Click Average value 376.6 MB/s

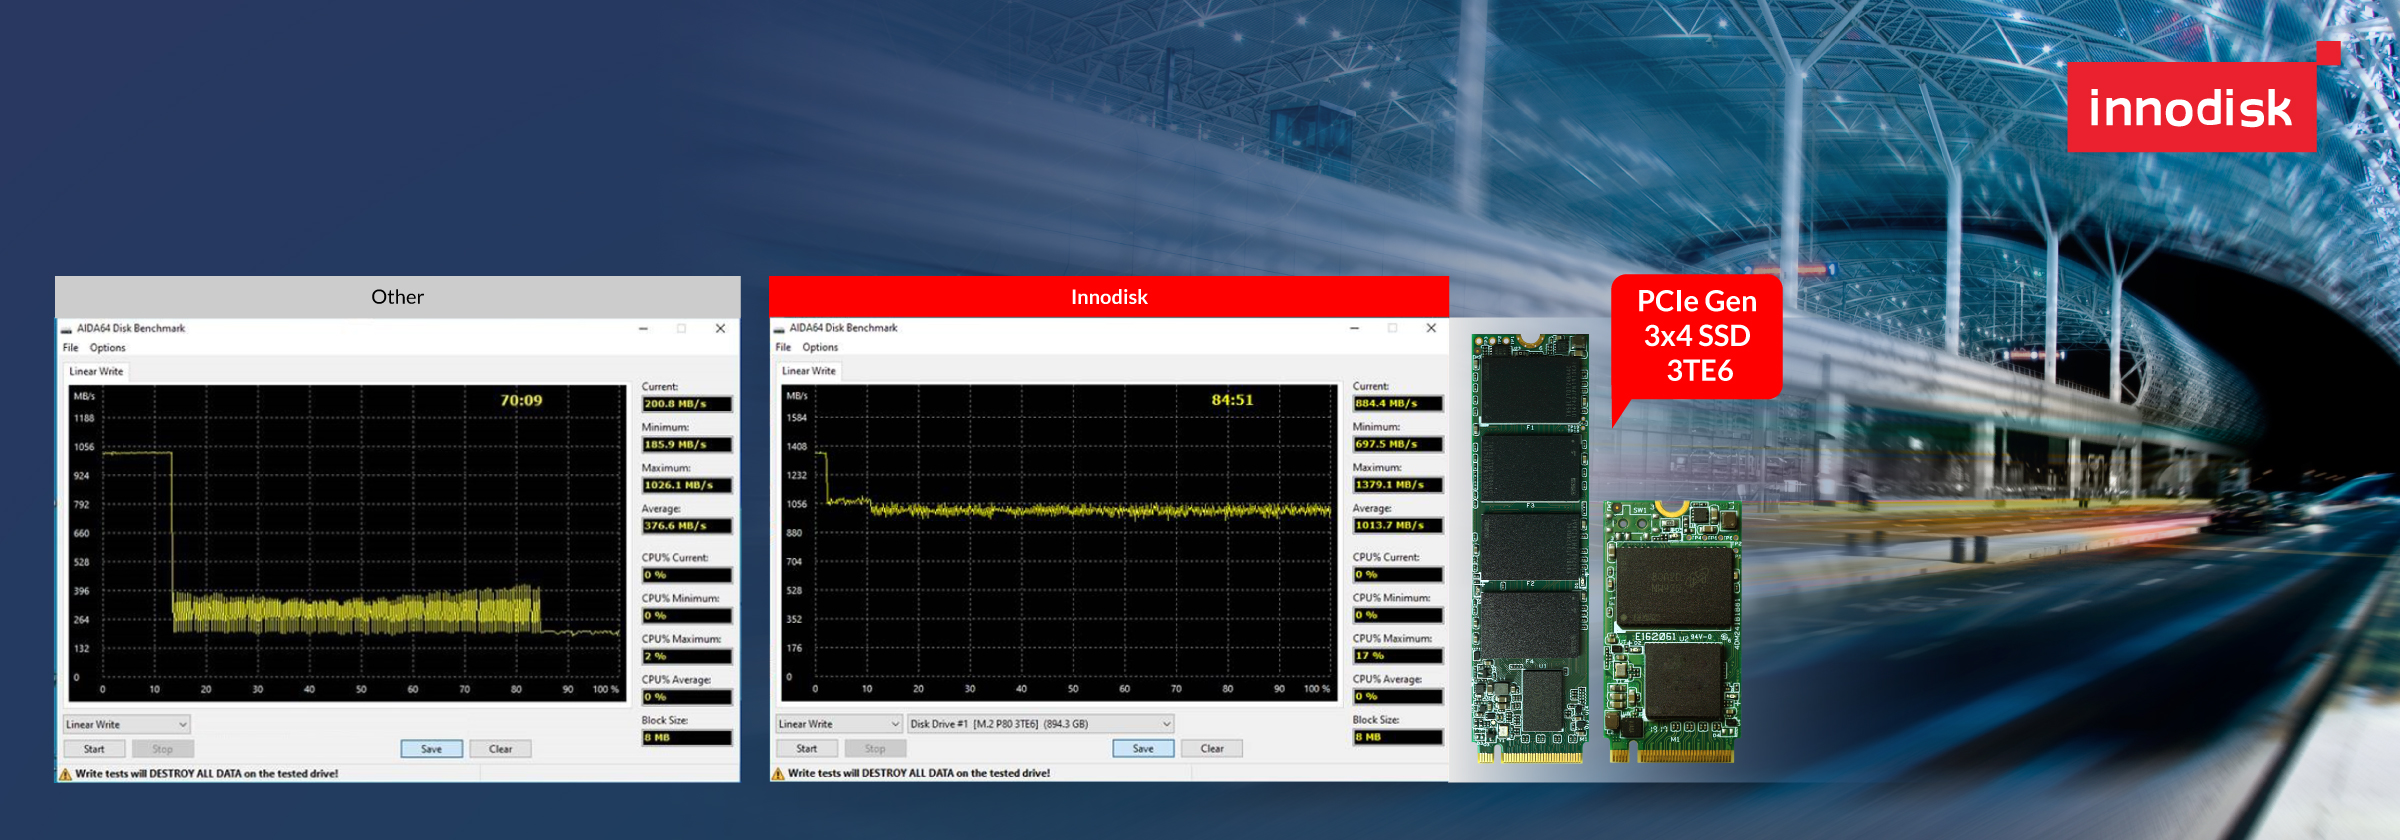(686, 526)
